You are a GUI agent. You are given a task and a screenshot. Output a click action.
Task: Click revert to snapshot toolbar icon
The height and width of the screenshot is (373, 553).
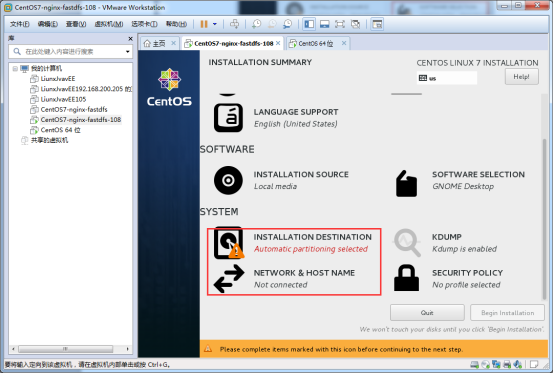(x=272, y=24)
